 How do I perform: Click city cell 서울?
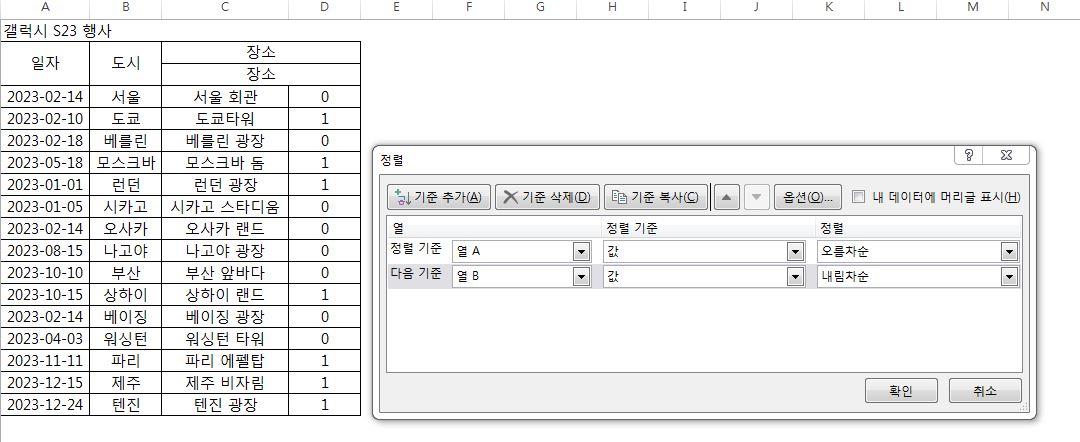pos(125,96)
